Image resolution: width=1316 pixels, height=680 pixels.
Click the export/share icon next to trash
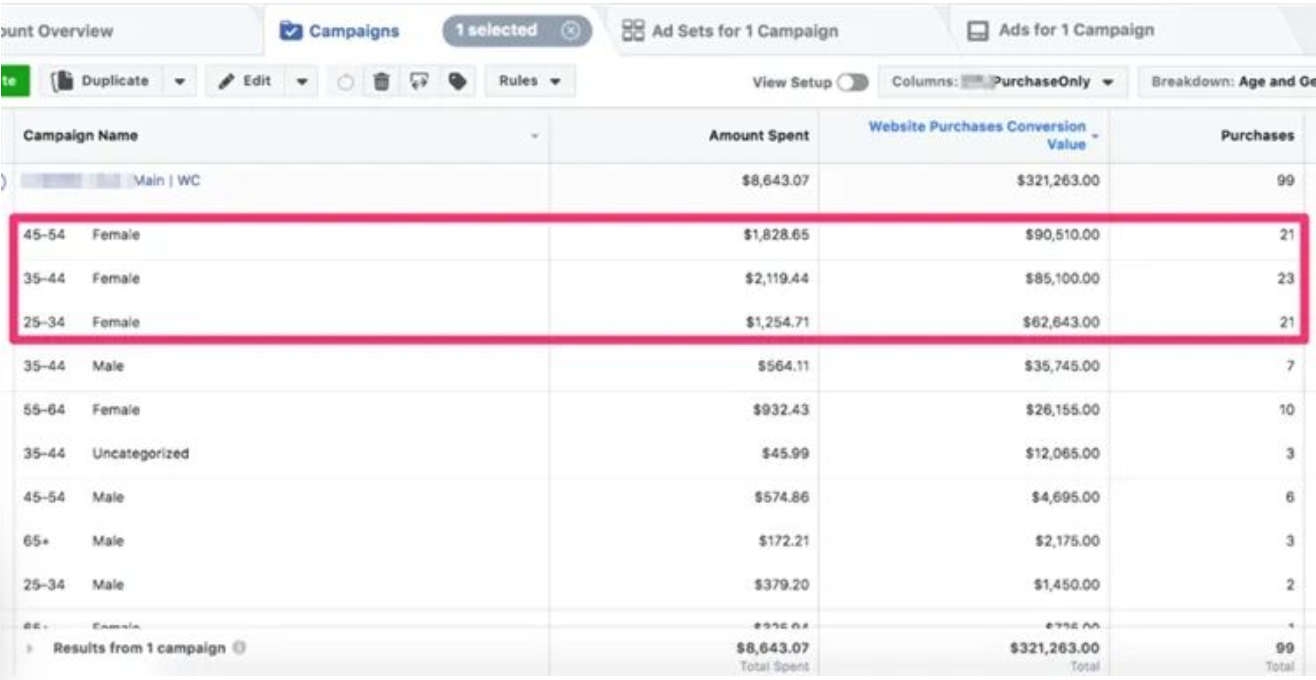pyautogui.click(x=419, y=82)
